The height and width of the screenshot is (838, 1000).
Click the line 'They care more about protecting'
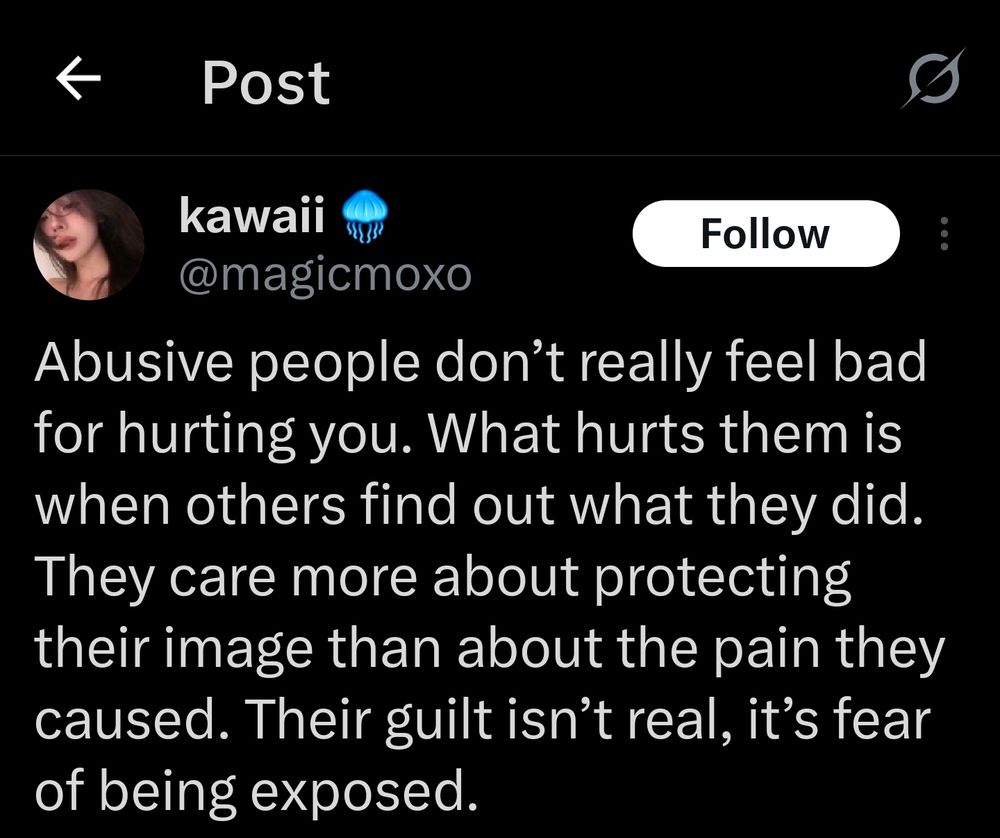(x=443, y=578)
